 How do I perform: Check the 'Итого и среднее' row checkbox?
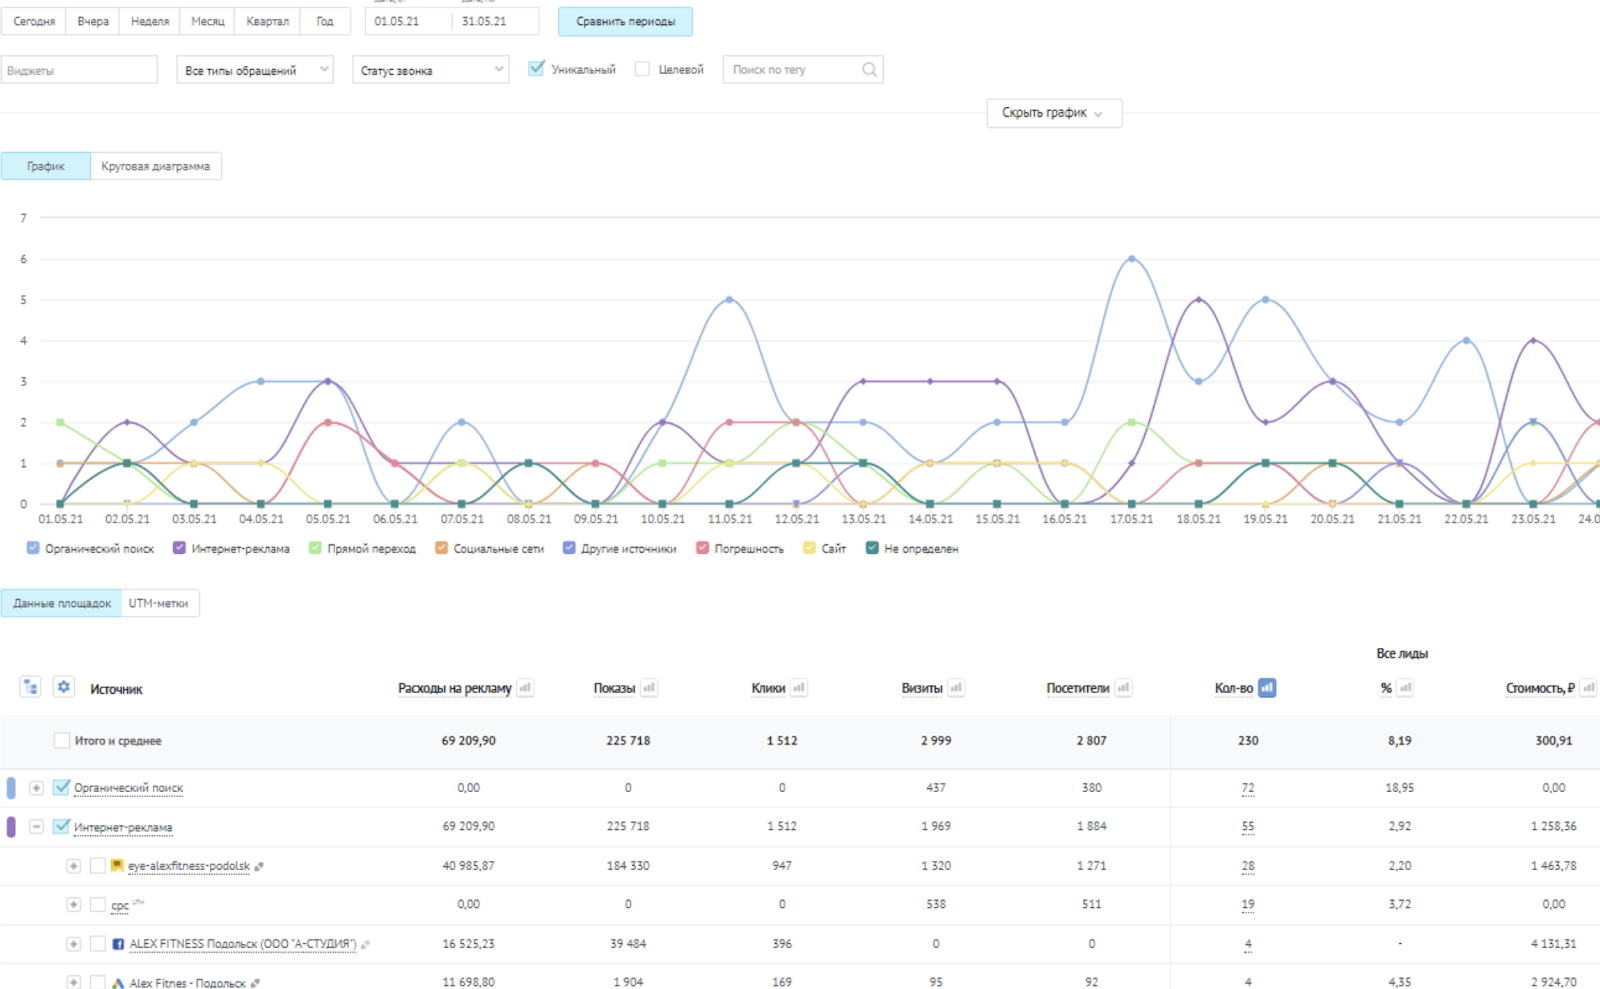point(62,741)
